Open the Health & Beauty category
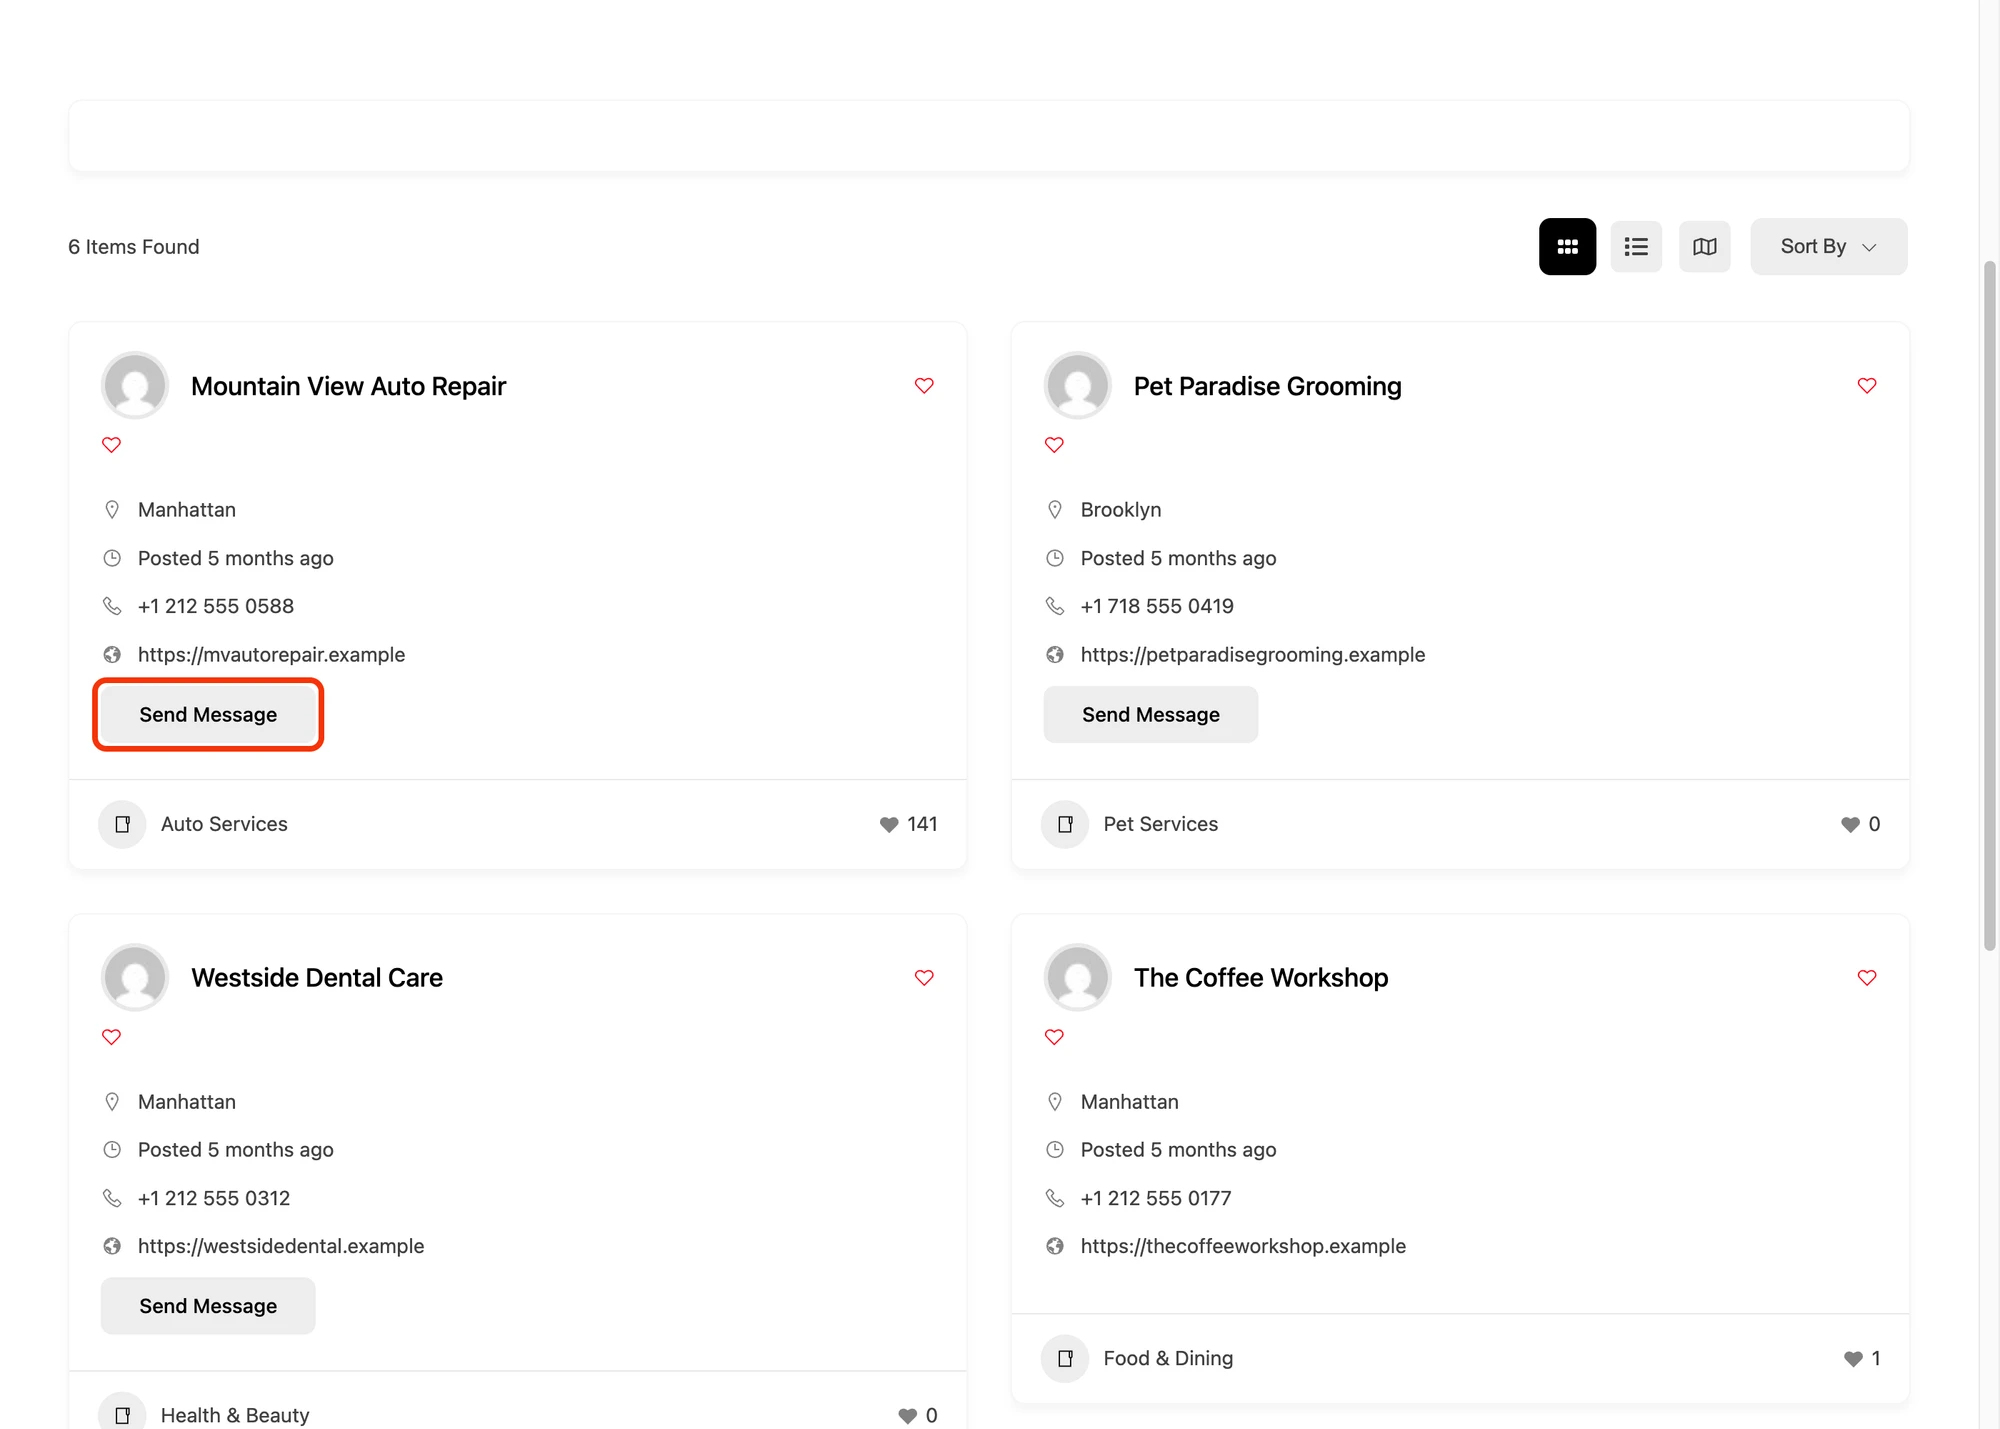Viewport: 2000px width, 1429px height. 235,1415
